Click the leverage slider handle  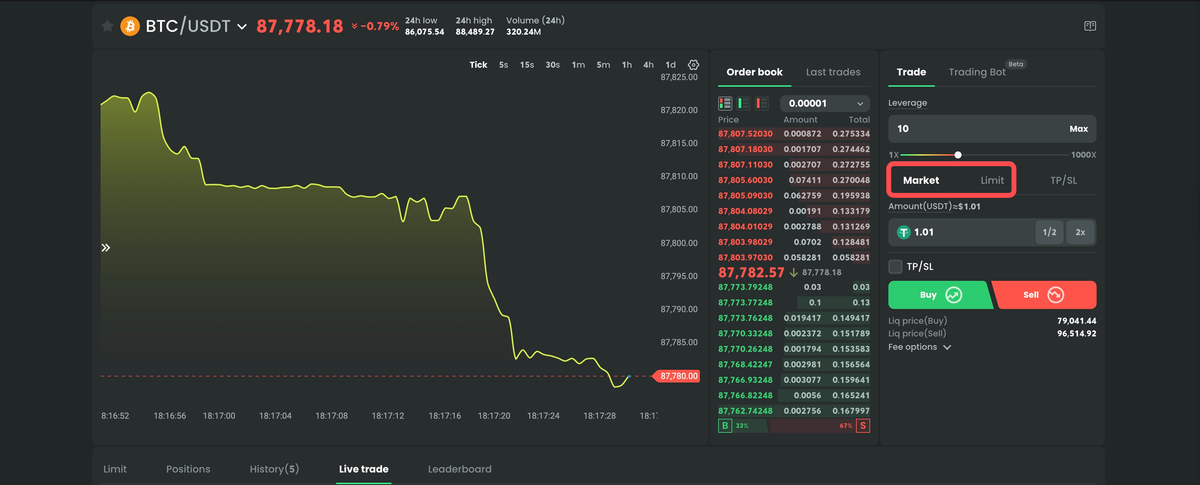pos(958,155)
